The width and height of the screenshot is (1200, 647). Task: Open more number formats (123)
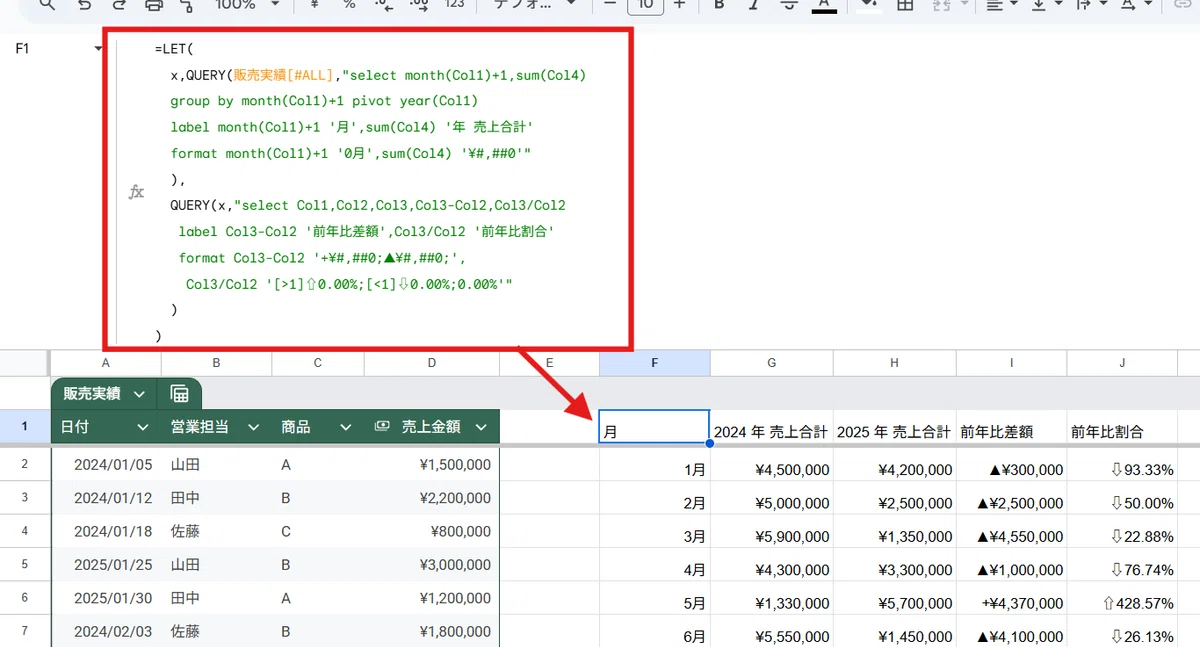coord(454,5)
